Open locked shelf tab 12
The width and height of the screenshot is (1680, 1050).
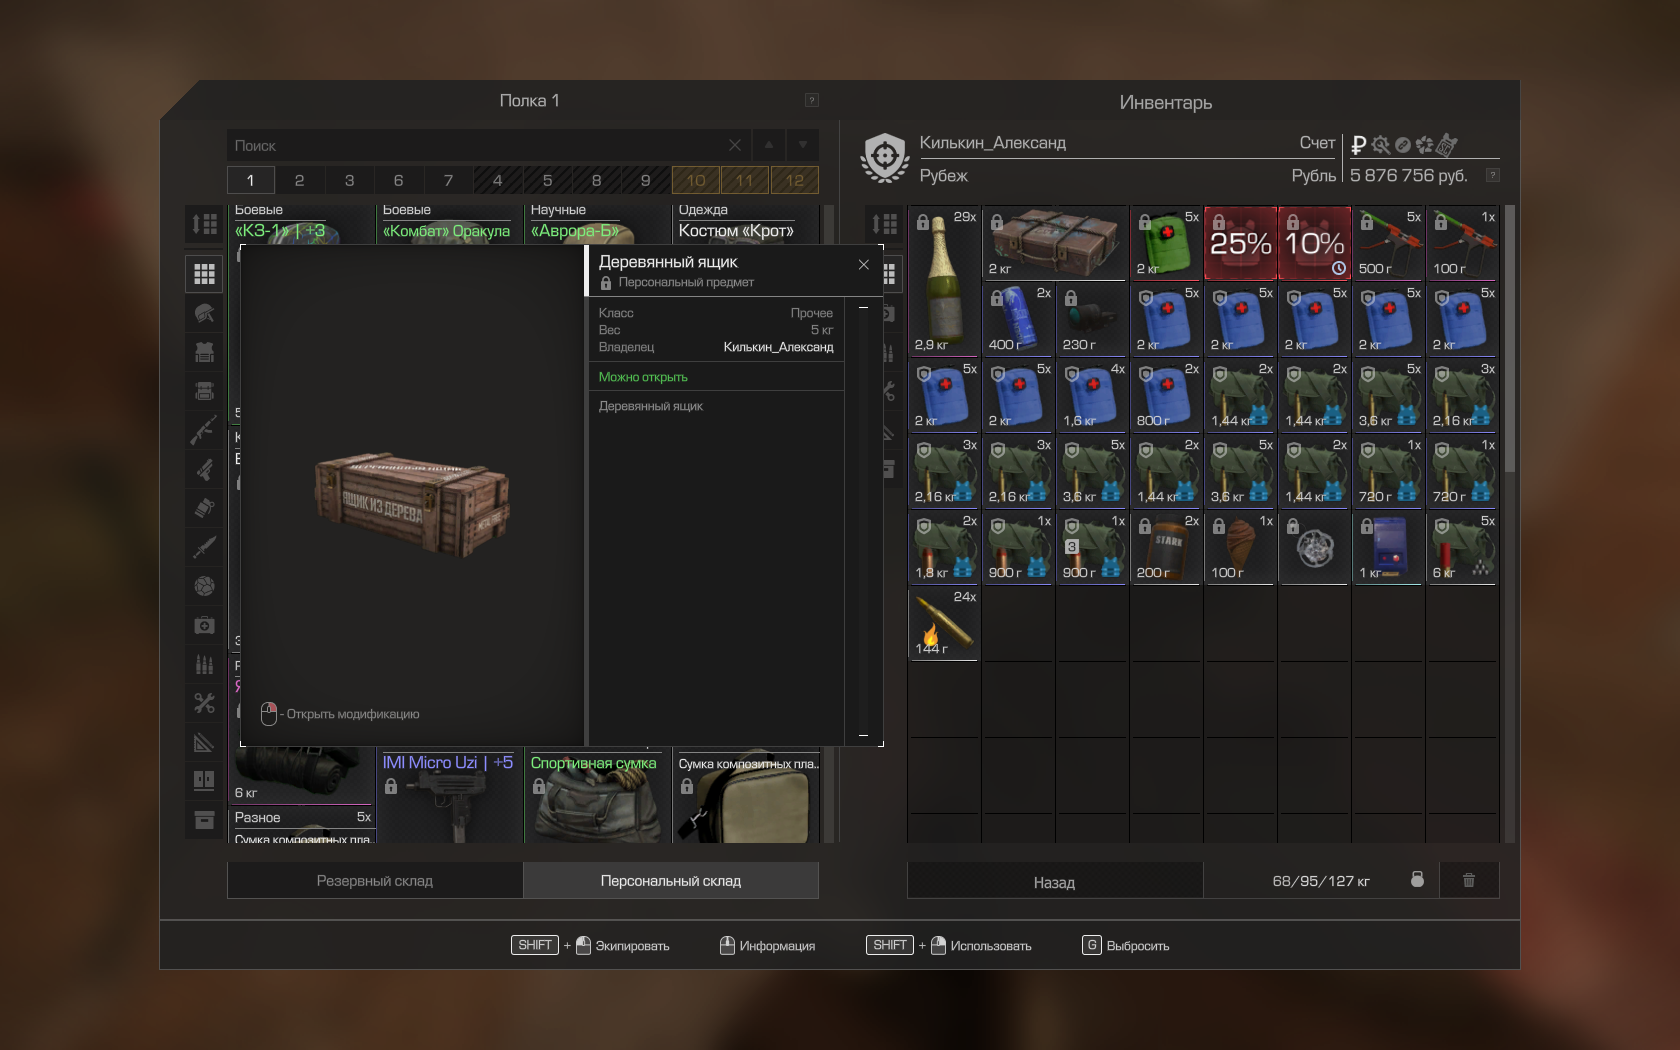(x=795, y=180)
